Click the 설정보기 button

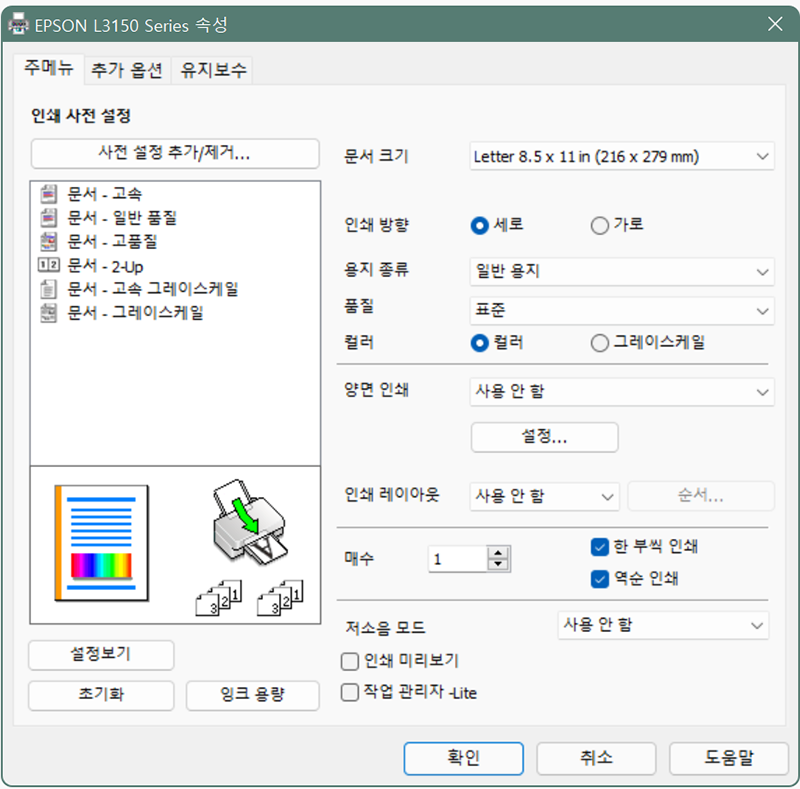coord(101,655)
